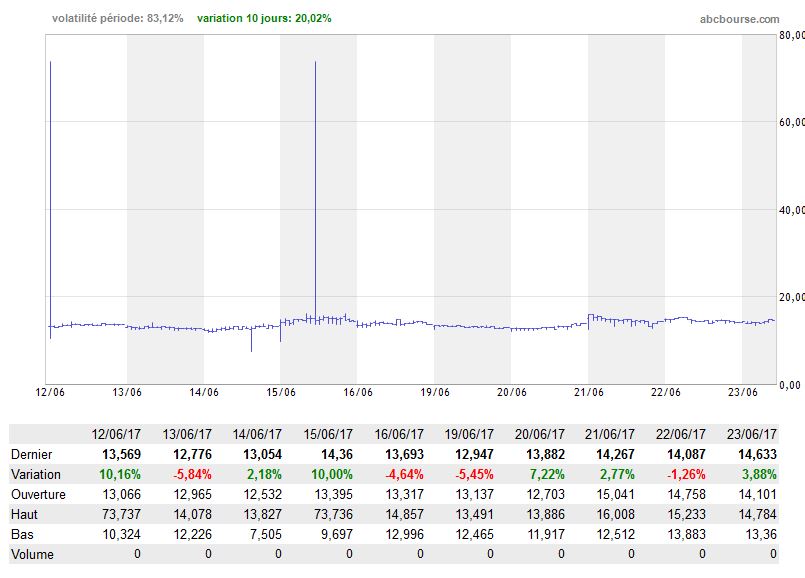Select Variation value 10,00%

point(332,474)
